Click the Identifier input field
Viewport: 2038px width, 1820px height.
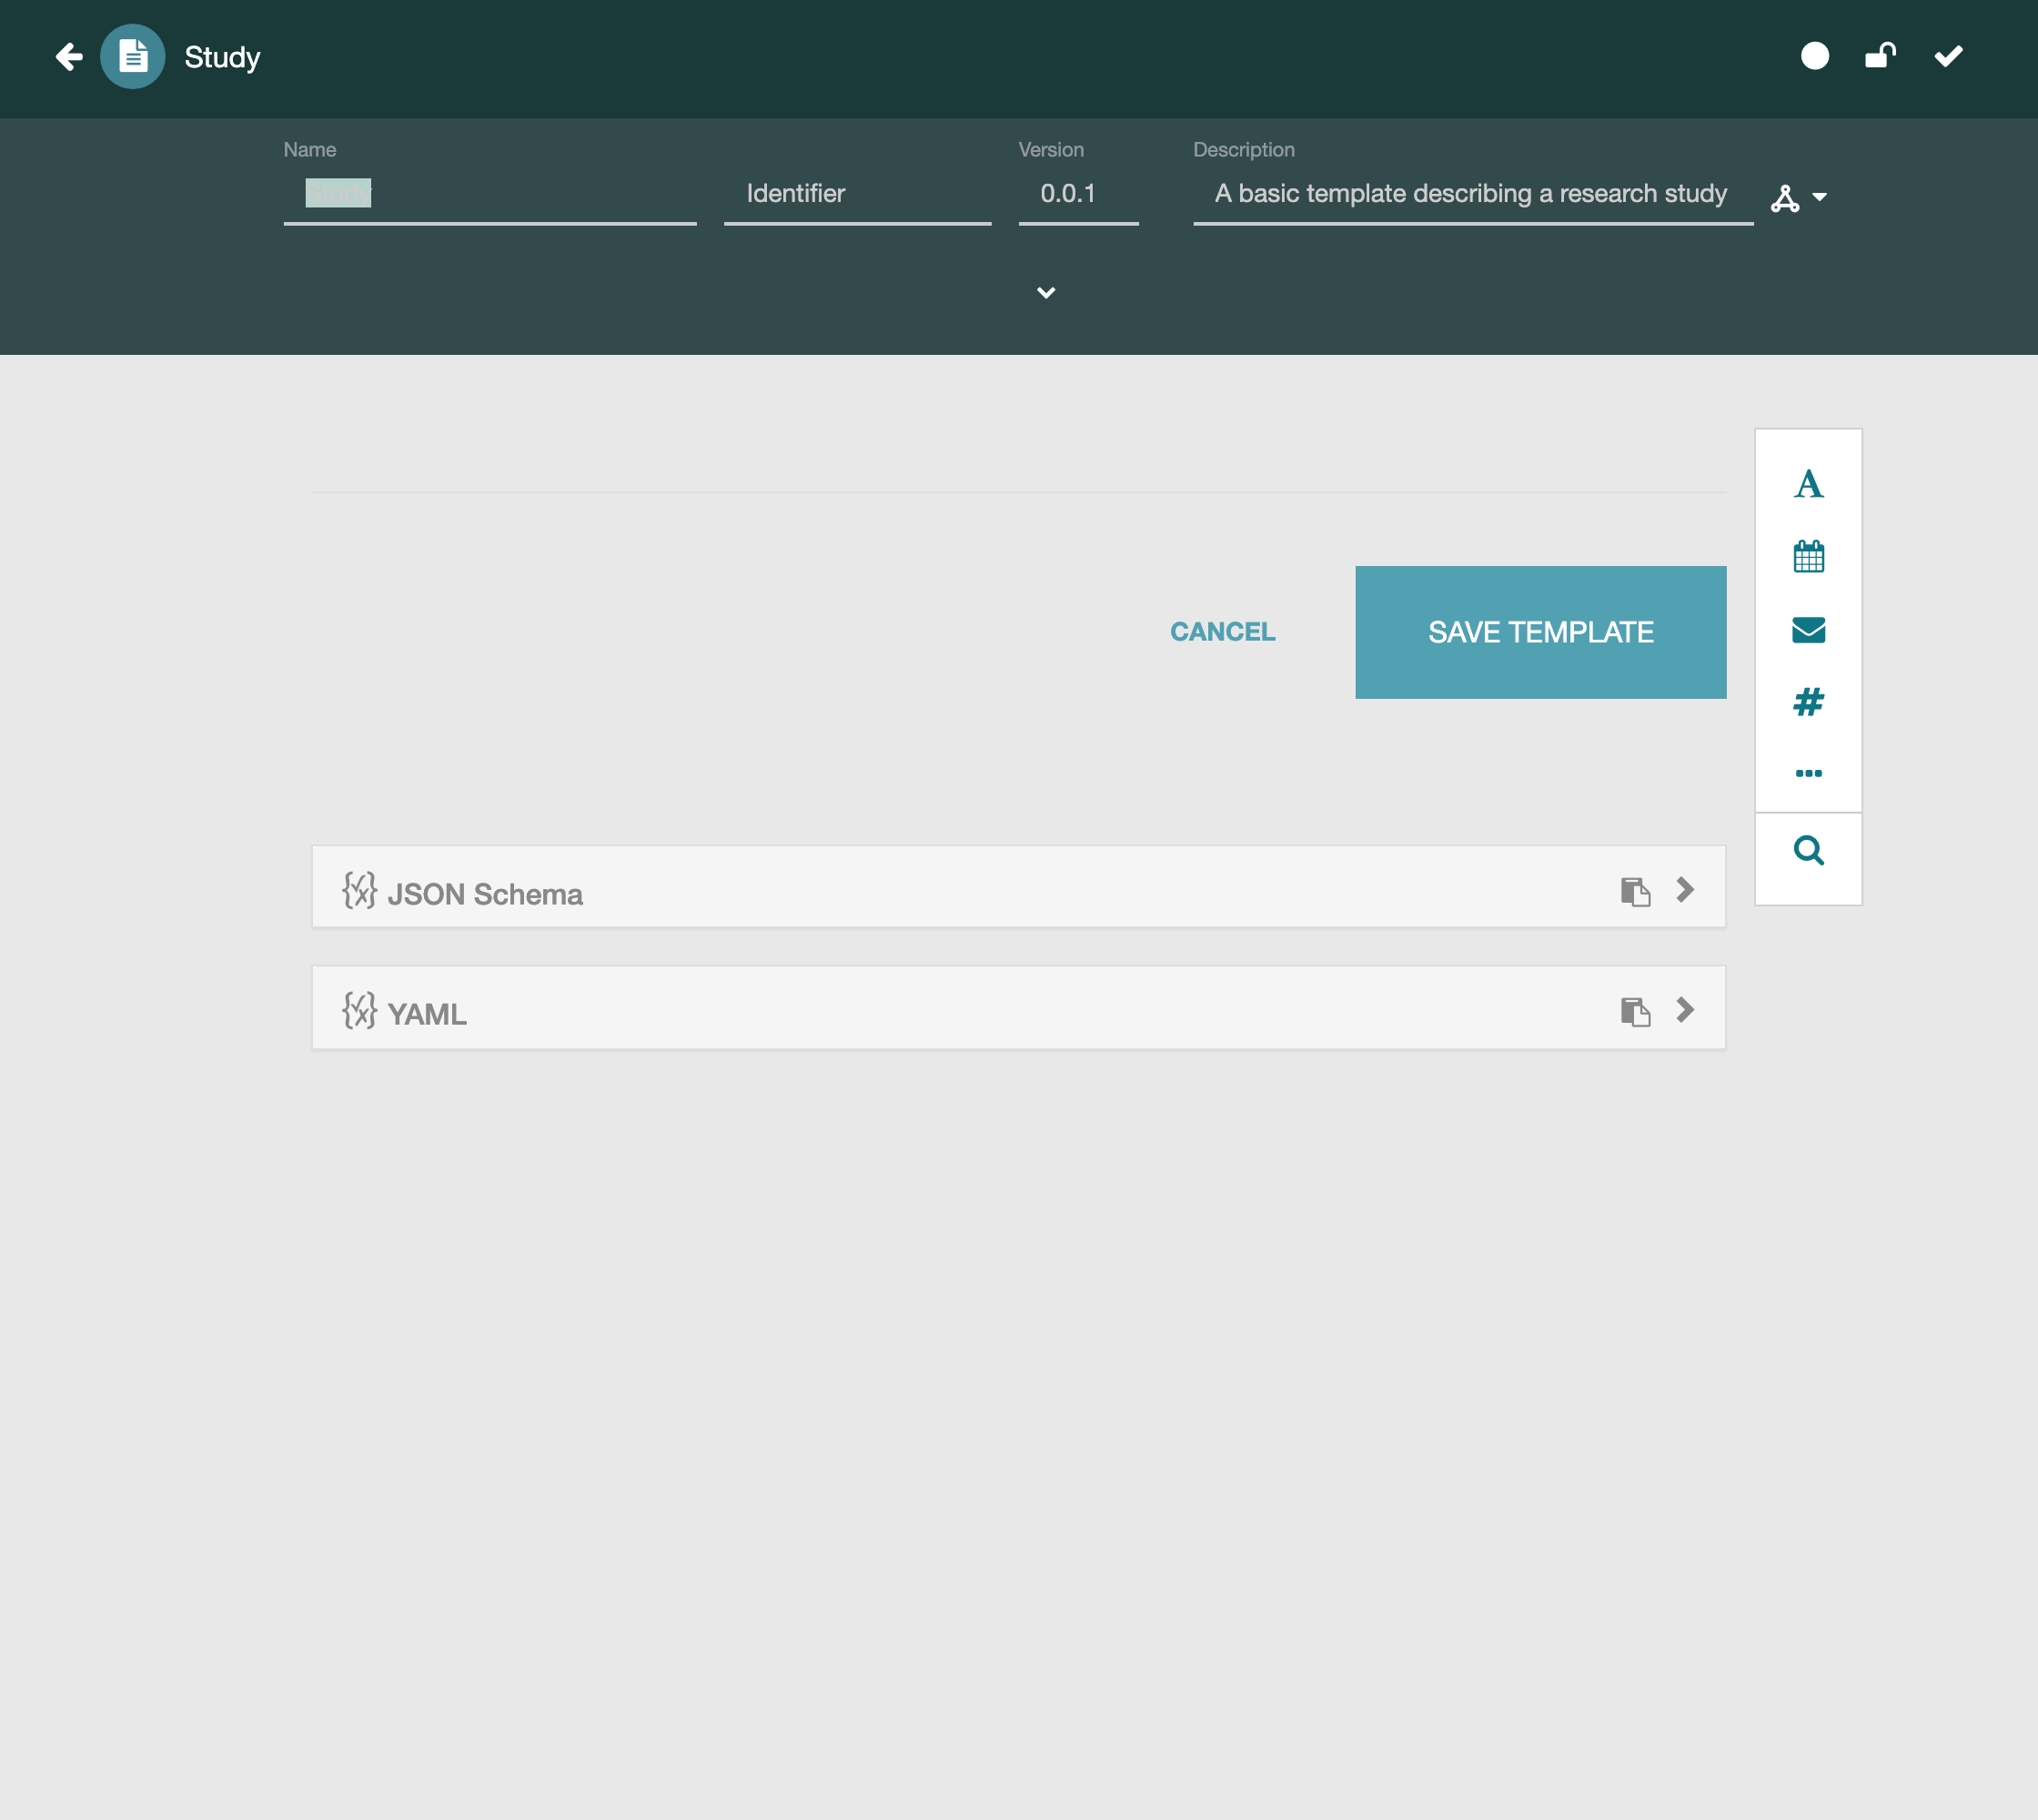857,194
